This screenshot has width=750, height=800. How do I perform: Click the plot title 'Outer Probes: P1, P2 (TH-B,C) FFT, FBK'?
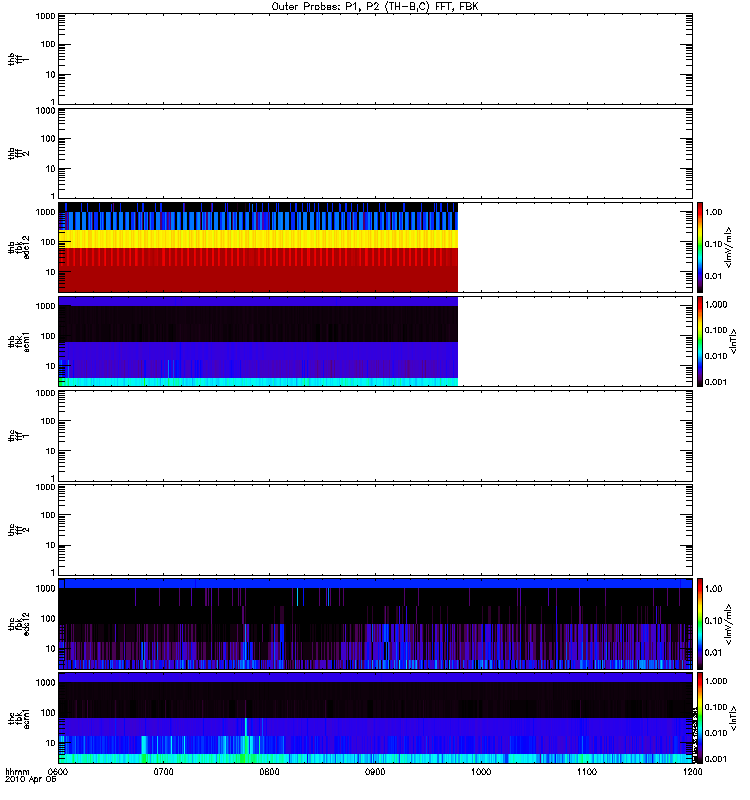click(375, 7)
